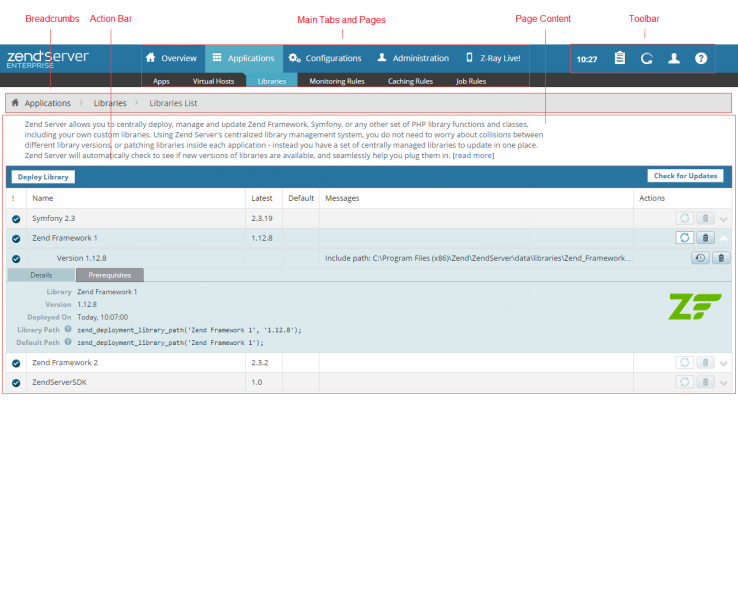
Task: Click the update icon for Zend Framework 1
Action: (x=684, y=238)
